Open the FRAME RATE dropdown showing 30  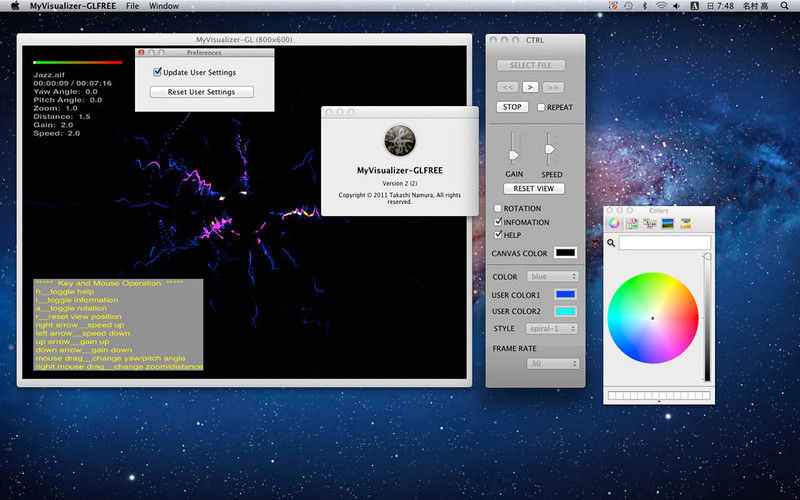pos(552,364)
